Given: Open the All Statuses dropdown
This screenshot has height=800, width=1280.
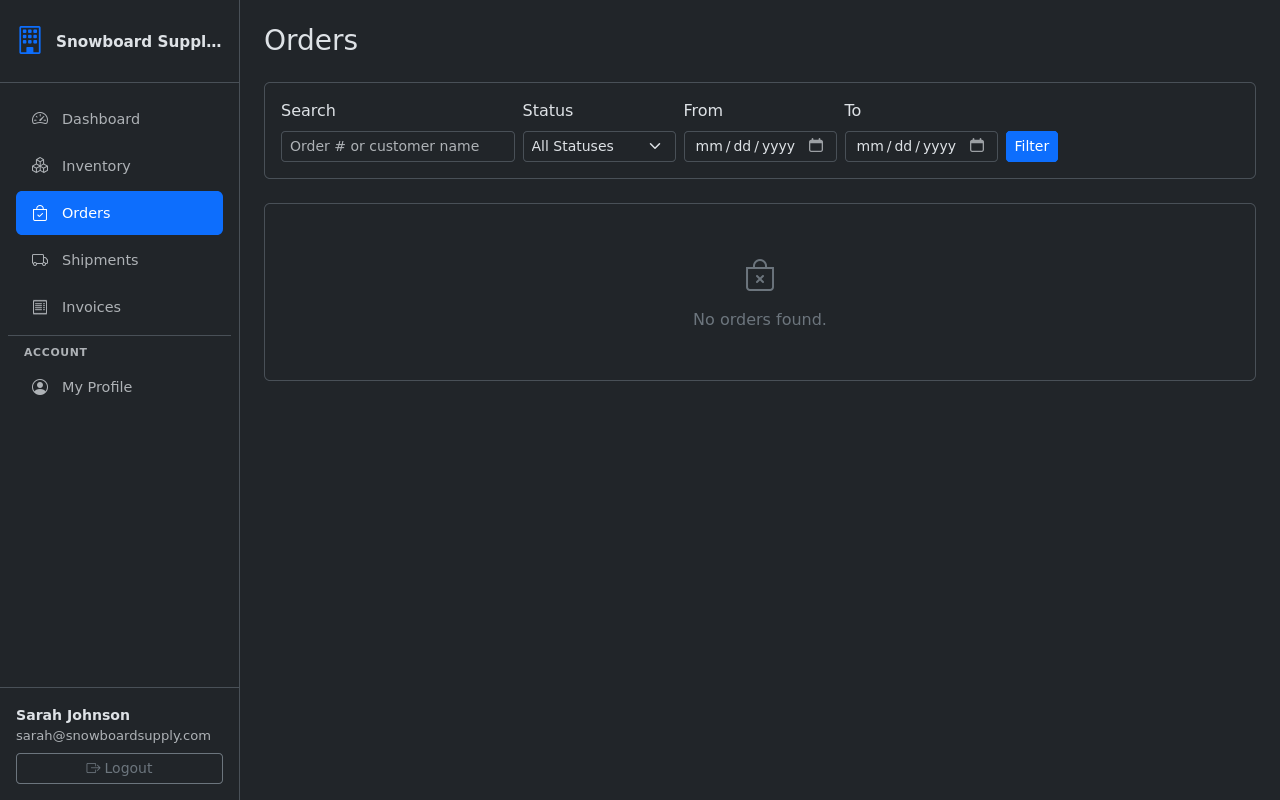Looking at the screenshot, I should (x=599, y=146).
